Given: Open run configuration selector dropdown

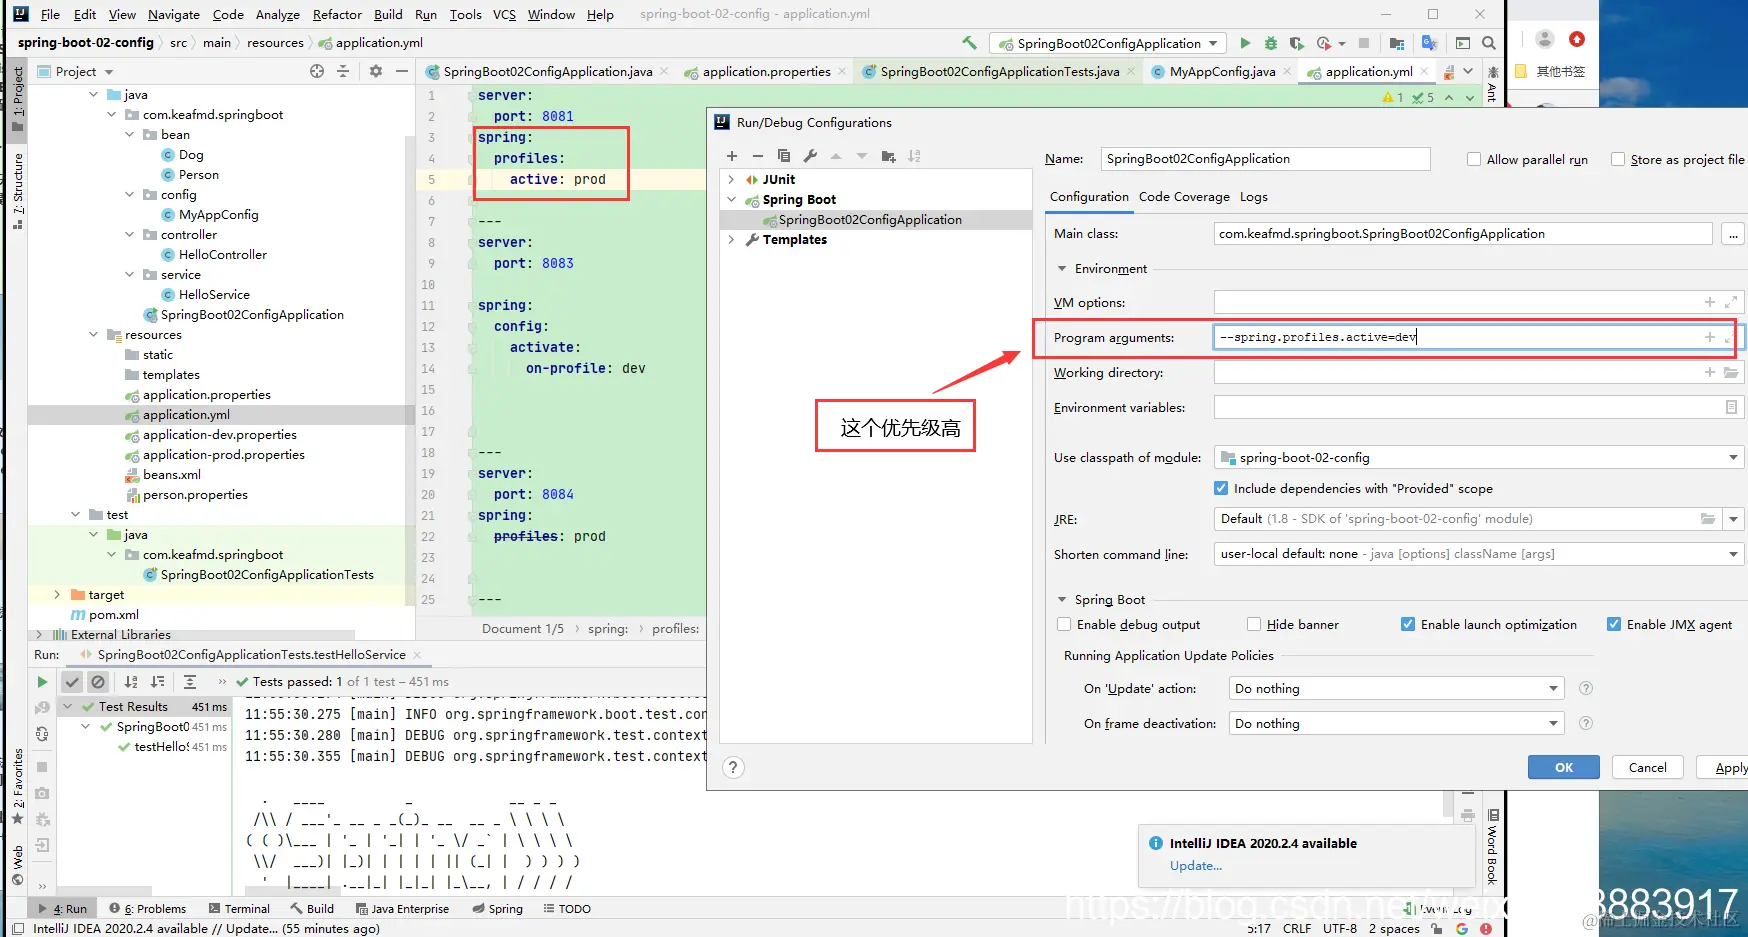Looking at the screenshot, I should tap(1107, 43).
